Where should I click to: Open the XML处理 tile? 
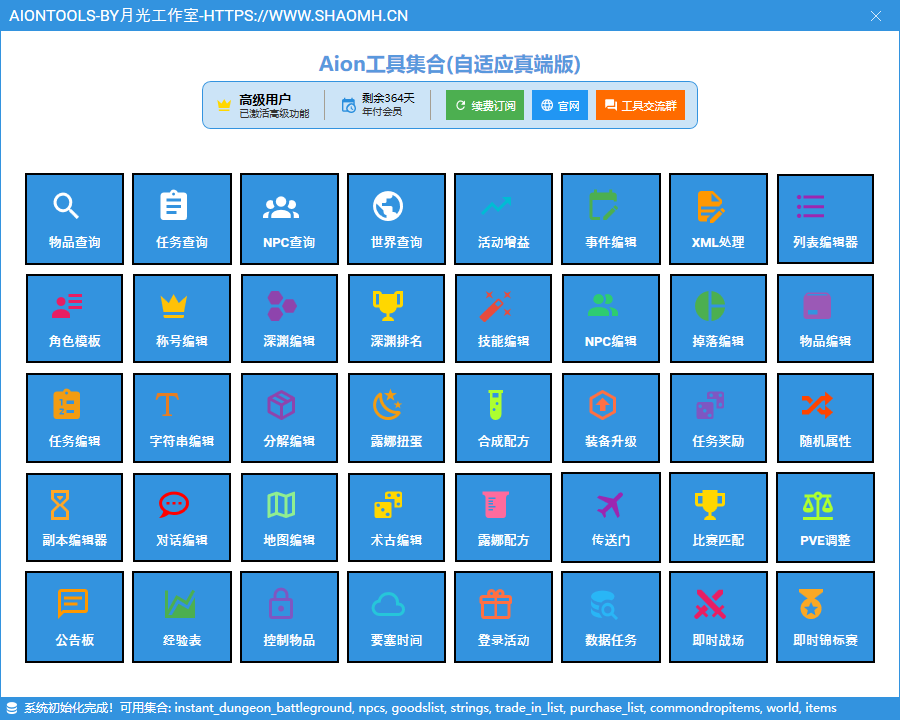tap(718, 219)
